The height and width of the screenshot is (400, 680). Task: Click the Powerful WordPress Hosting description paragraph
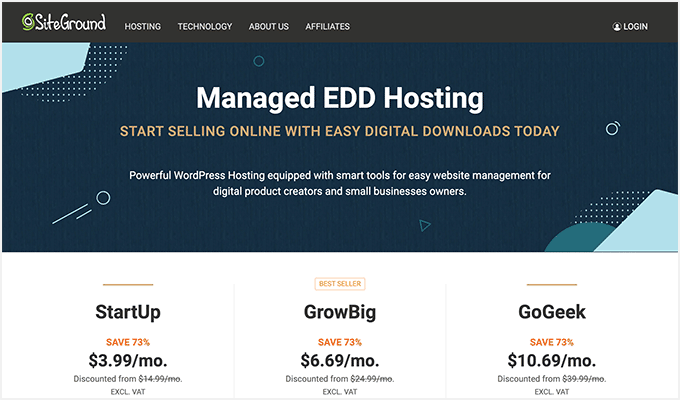click(340, 183)
